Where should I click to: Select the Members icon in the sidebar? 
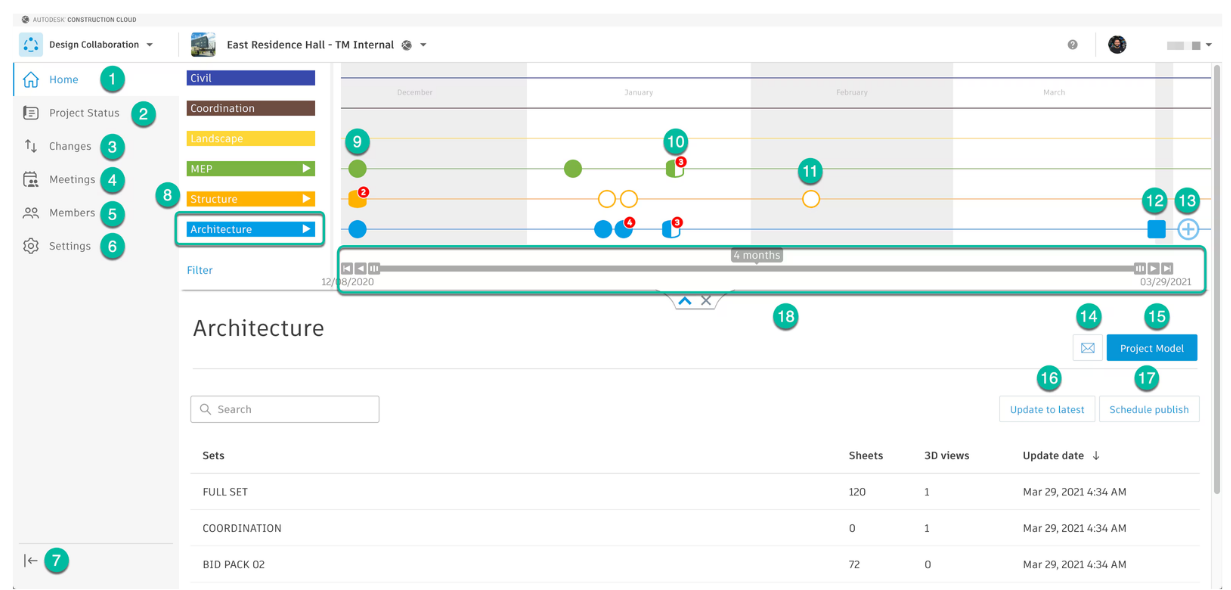coord(30,212)
